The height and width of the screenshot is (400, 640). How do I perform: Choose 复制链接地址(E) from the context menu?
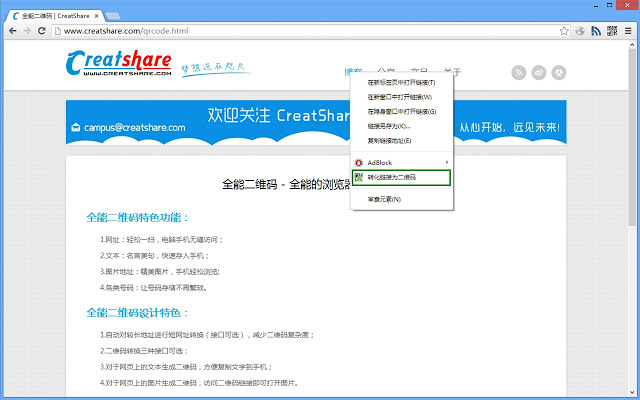point(402,141)
